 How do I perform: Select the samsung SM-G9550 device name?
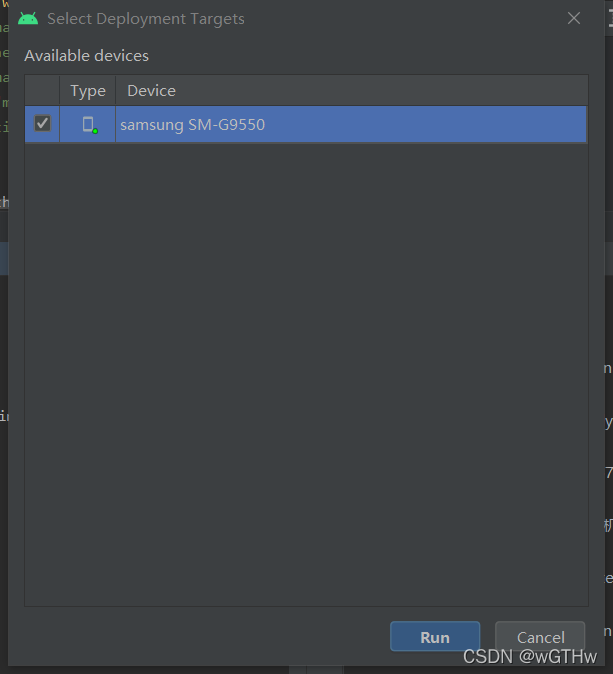point(192,125)
